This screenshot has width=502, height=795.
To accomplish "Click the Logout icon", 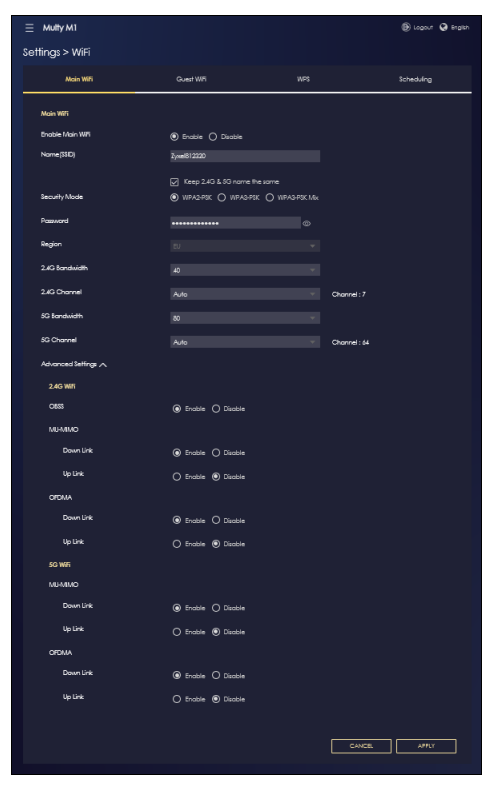I will [x=406, y=27].
